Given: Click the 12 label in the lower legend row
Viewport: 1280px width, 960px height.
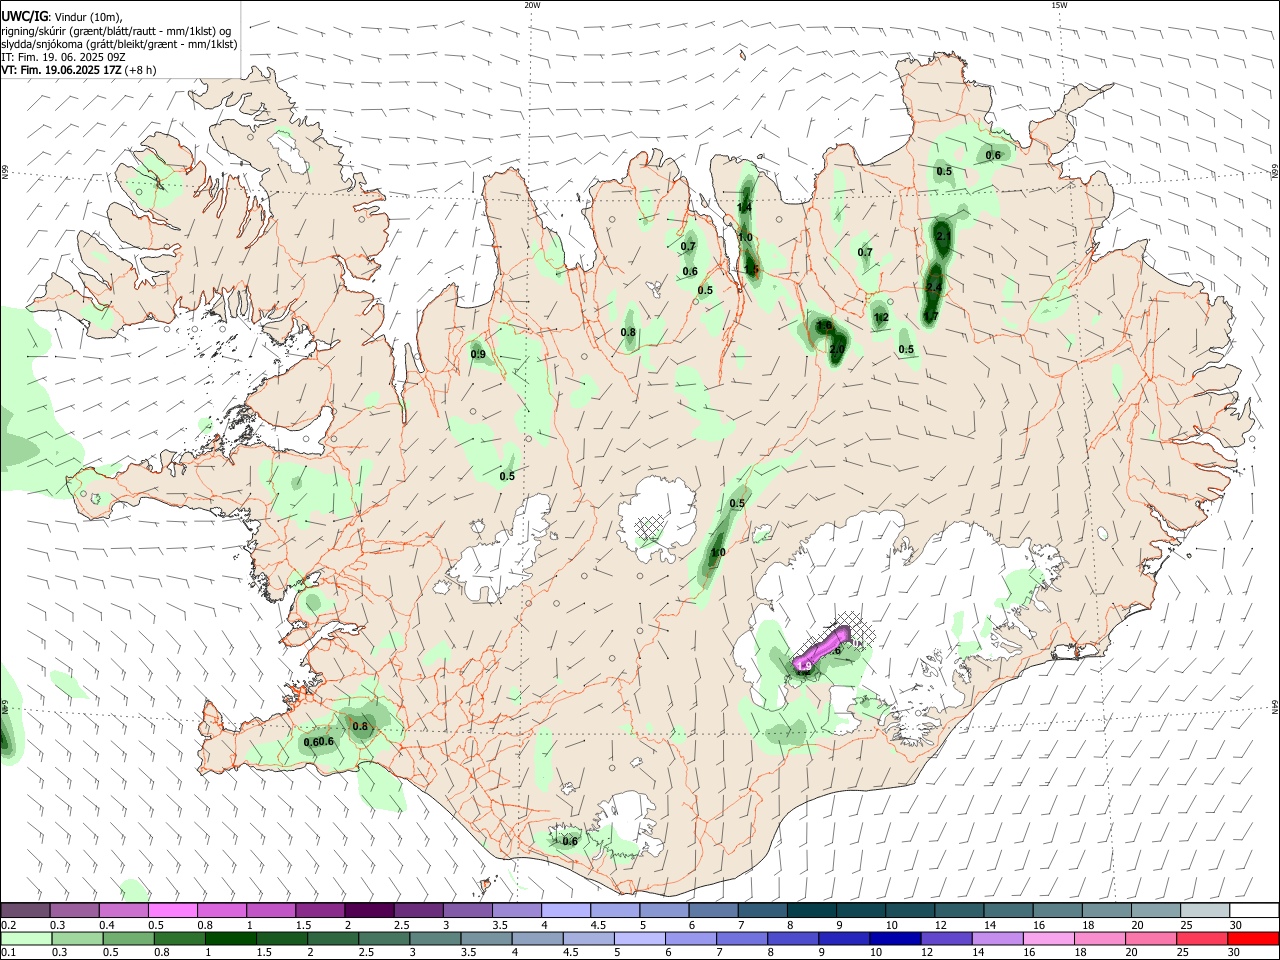Looking at the screenshot, I should click(x=926, y=952).
